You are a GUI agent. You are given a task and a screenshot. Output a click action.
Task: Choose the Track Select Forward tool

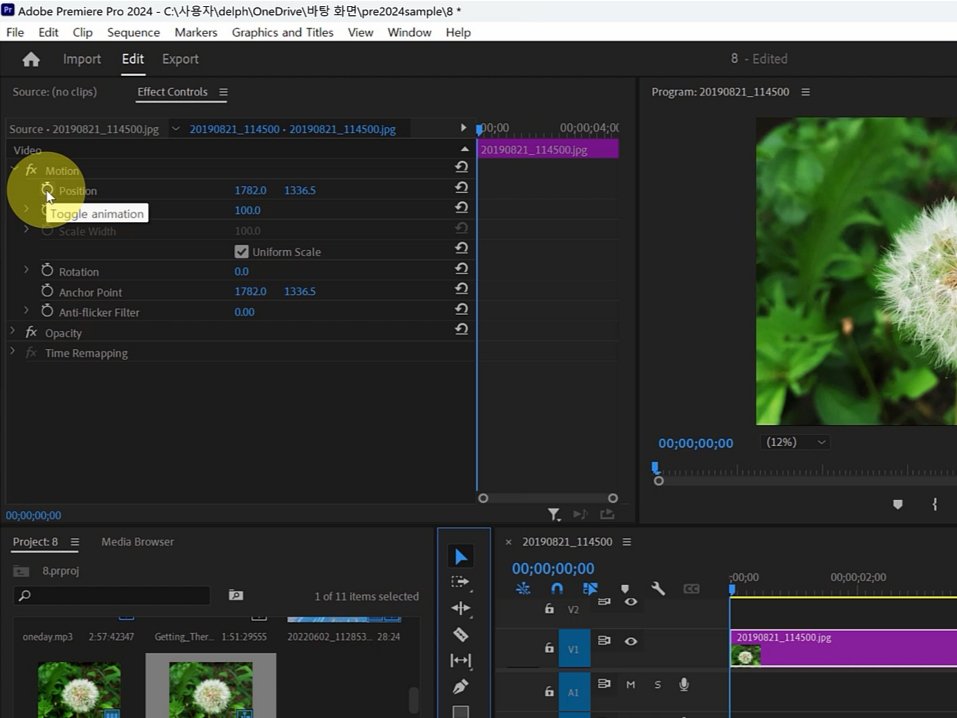tap(461, 582)
